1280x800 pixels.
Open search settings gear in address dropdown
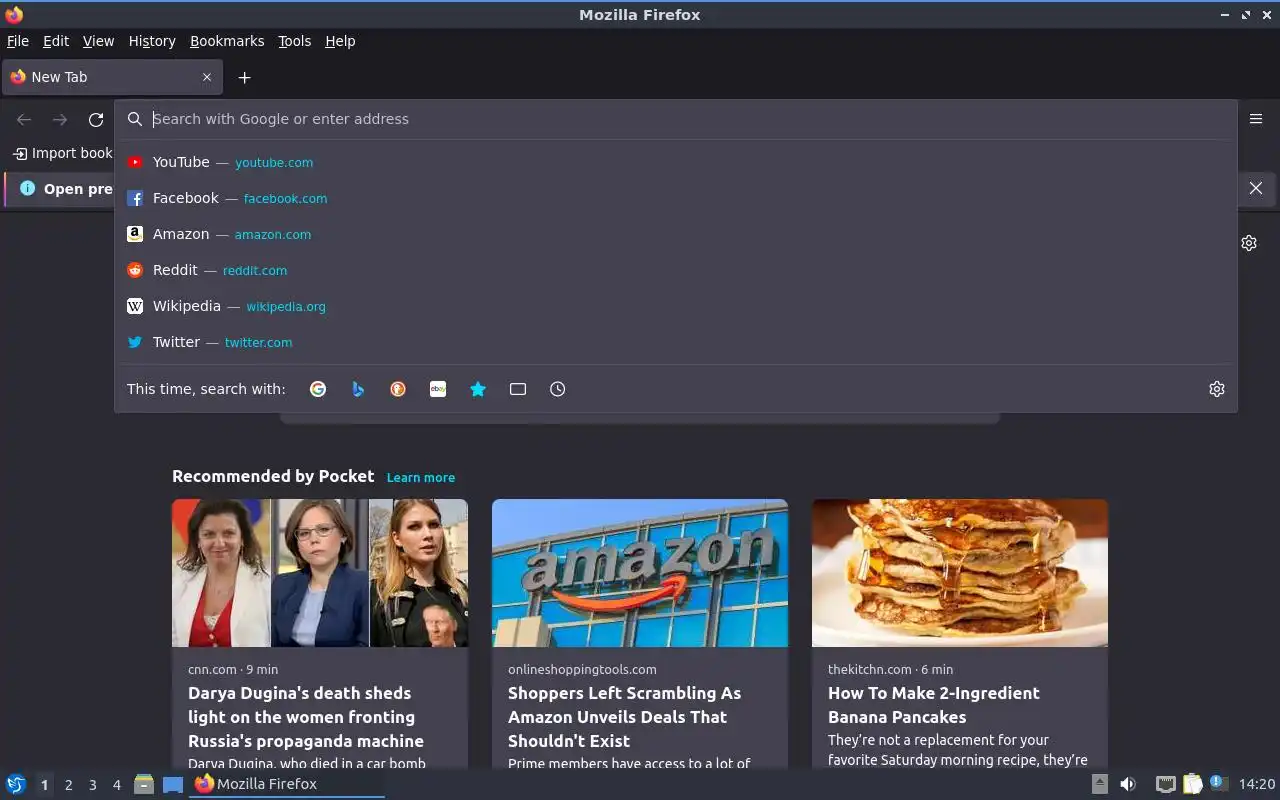tap(1217, 389)
